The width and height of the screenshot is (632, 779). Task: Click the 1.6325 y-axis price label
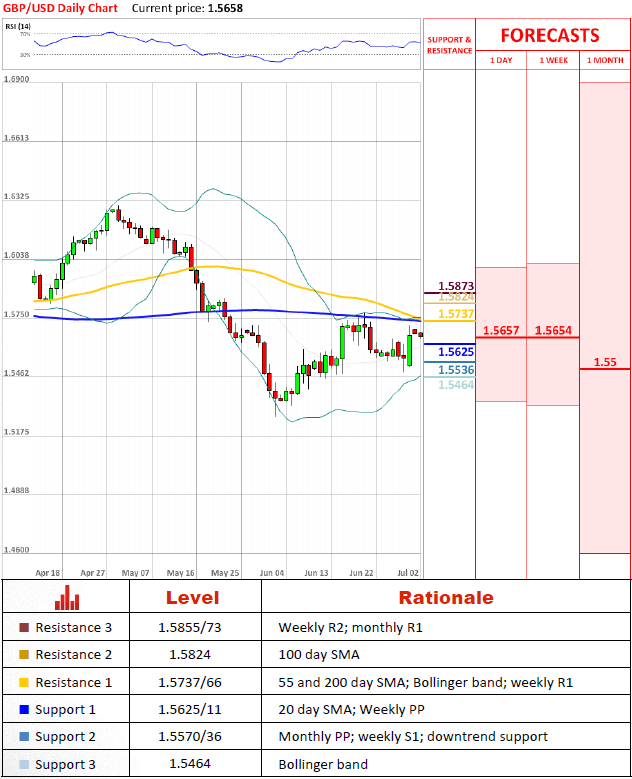(16, 196)
